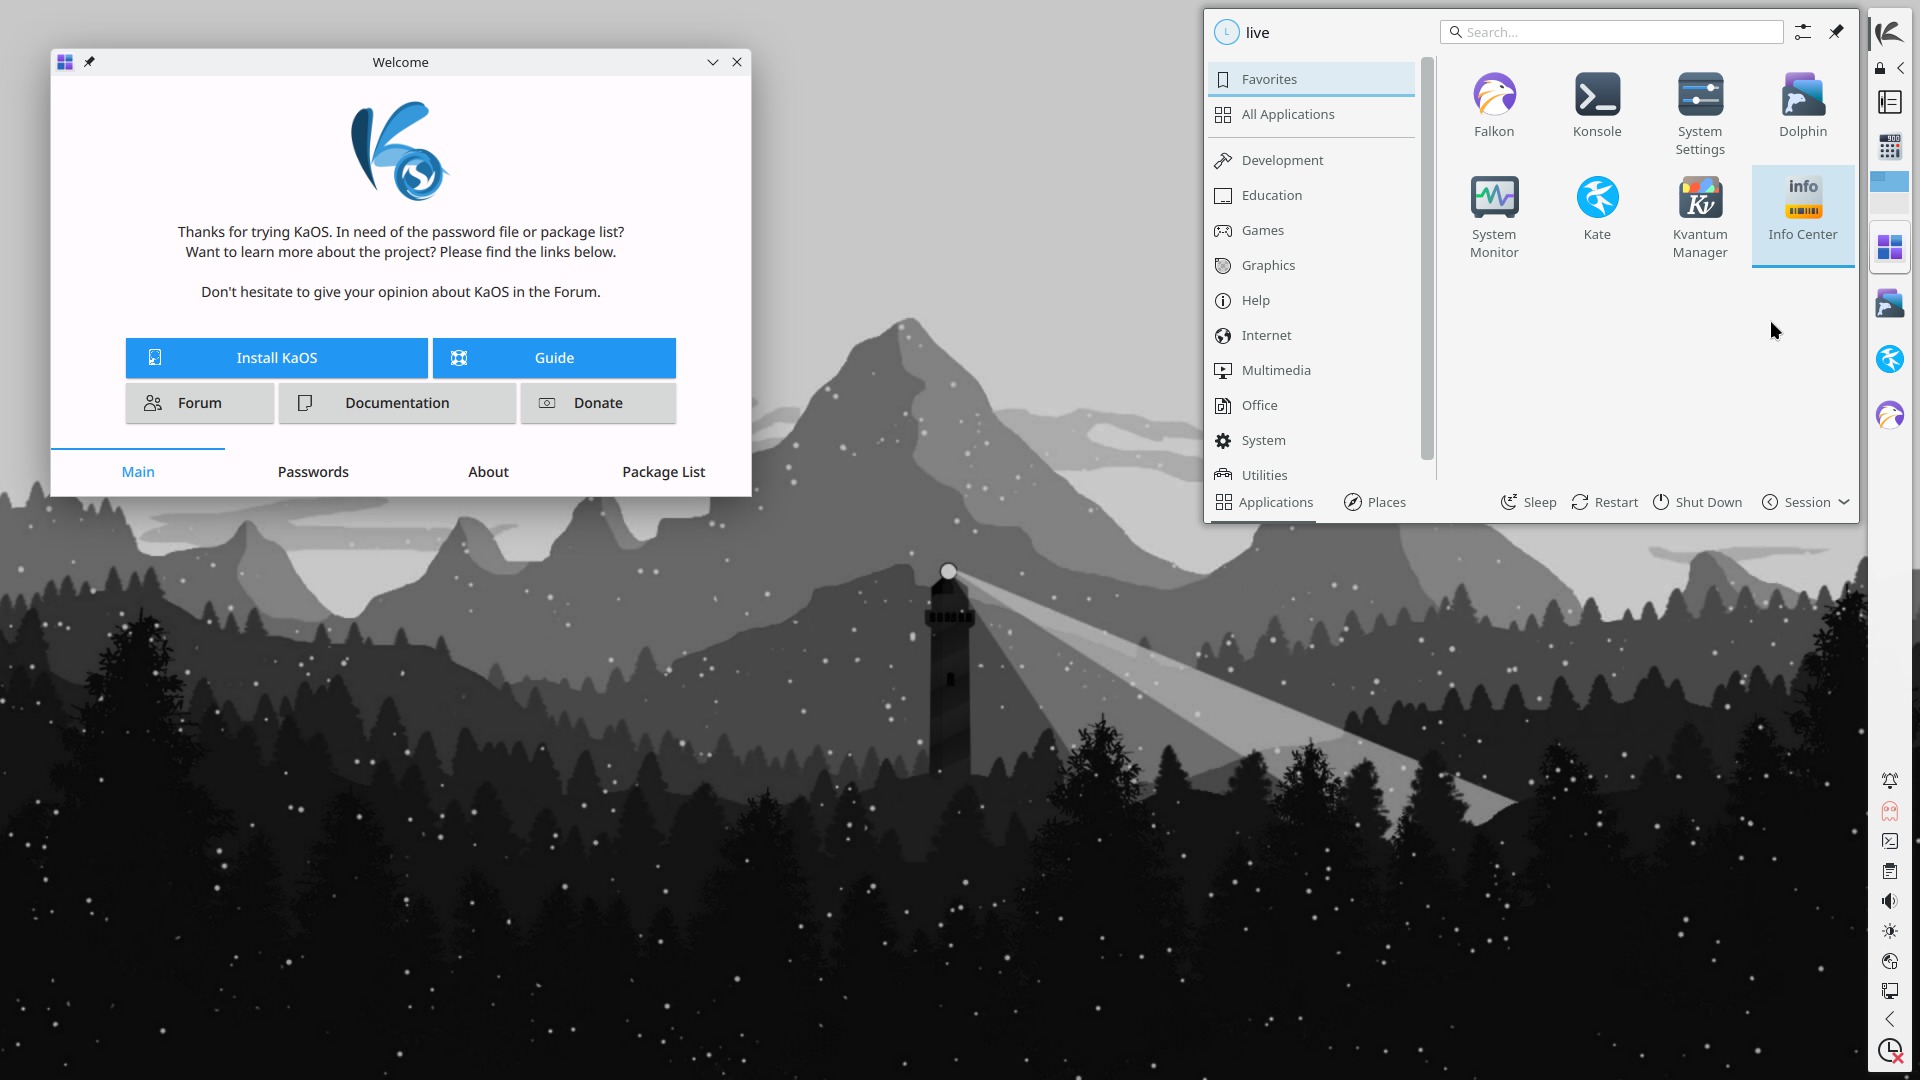
Task: Toggle keep-above pin on the Welcome window
Action: pyautogui.click(x=89, y=62)
